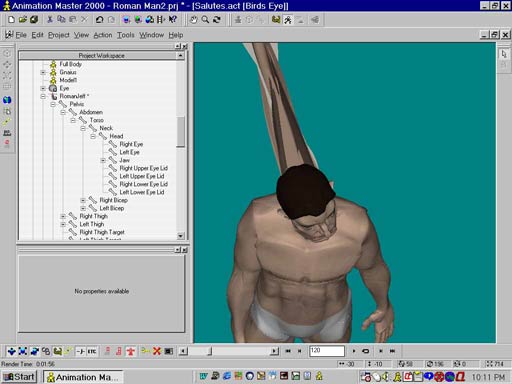Click the play forward button
The image size is (512, 384).
coord(354,351)
